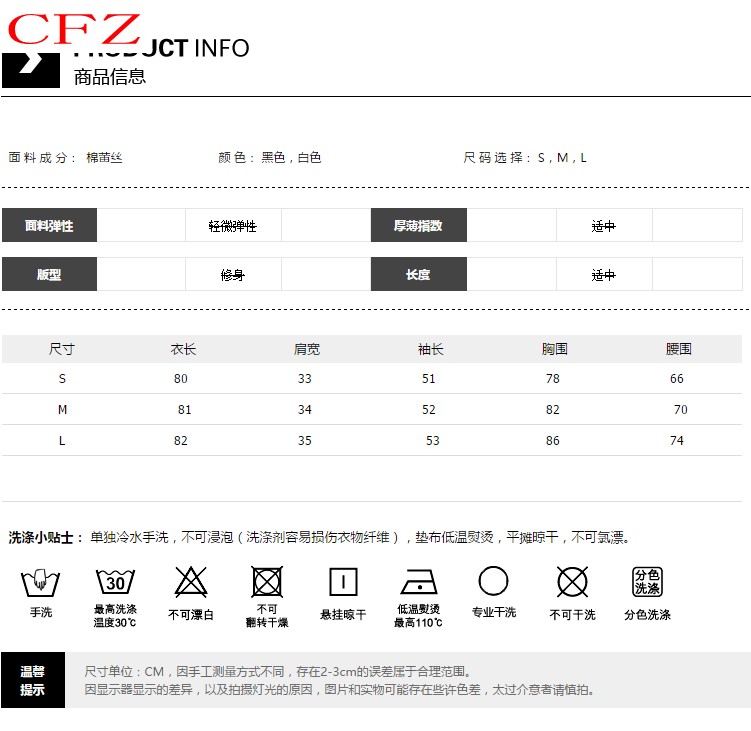
Task: Click the 分色洗涤 separate colors wash icon
Action: point(647,581)
